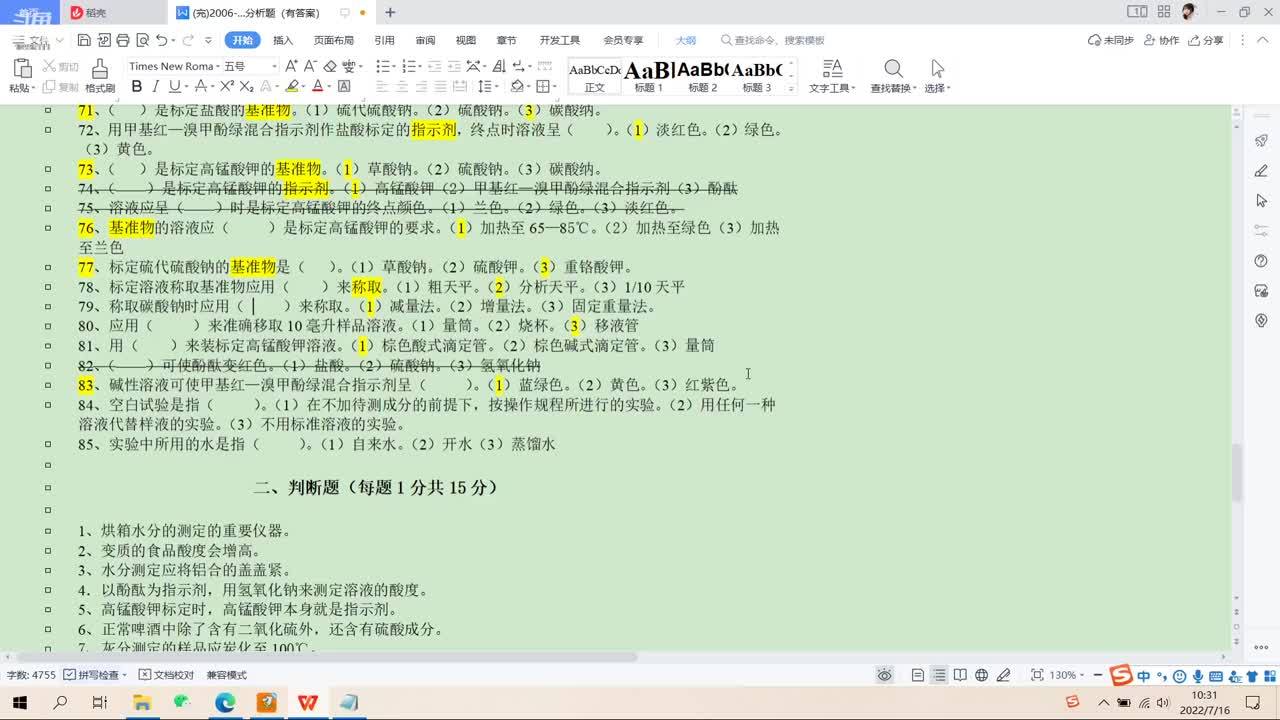Click the superscript X² icon
This screenshot has width=1280, height=720.
point(228,87)
